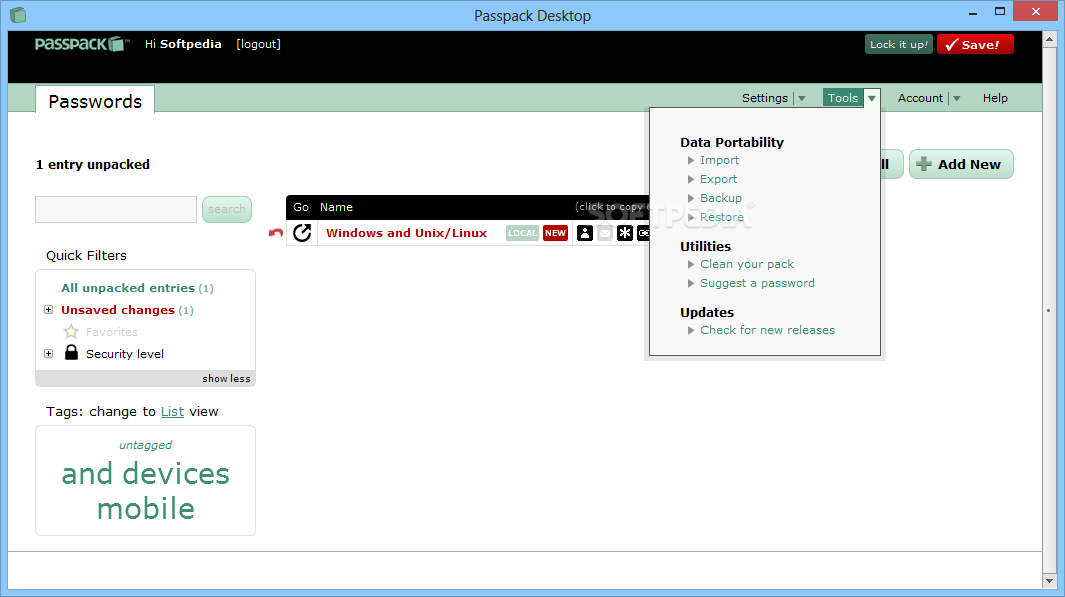The width and height of the screenshot is (1065, 597).
Task: Click the vertical scrollbar up arrow
Action: click(x=1049, y=39)
